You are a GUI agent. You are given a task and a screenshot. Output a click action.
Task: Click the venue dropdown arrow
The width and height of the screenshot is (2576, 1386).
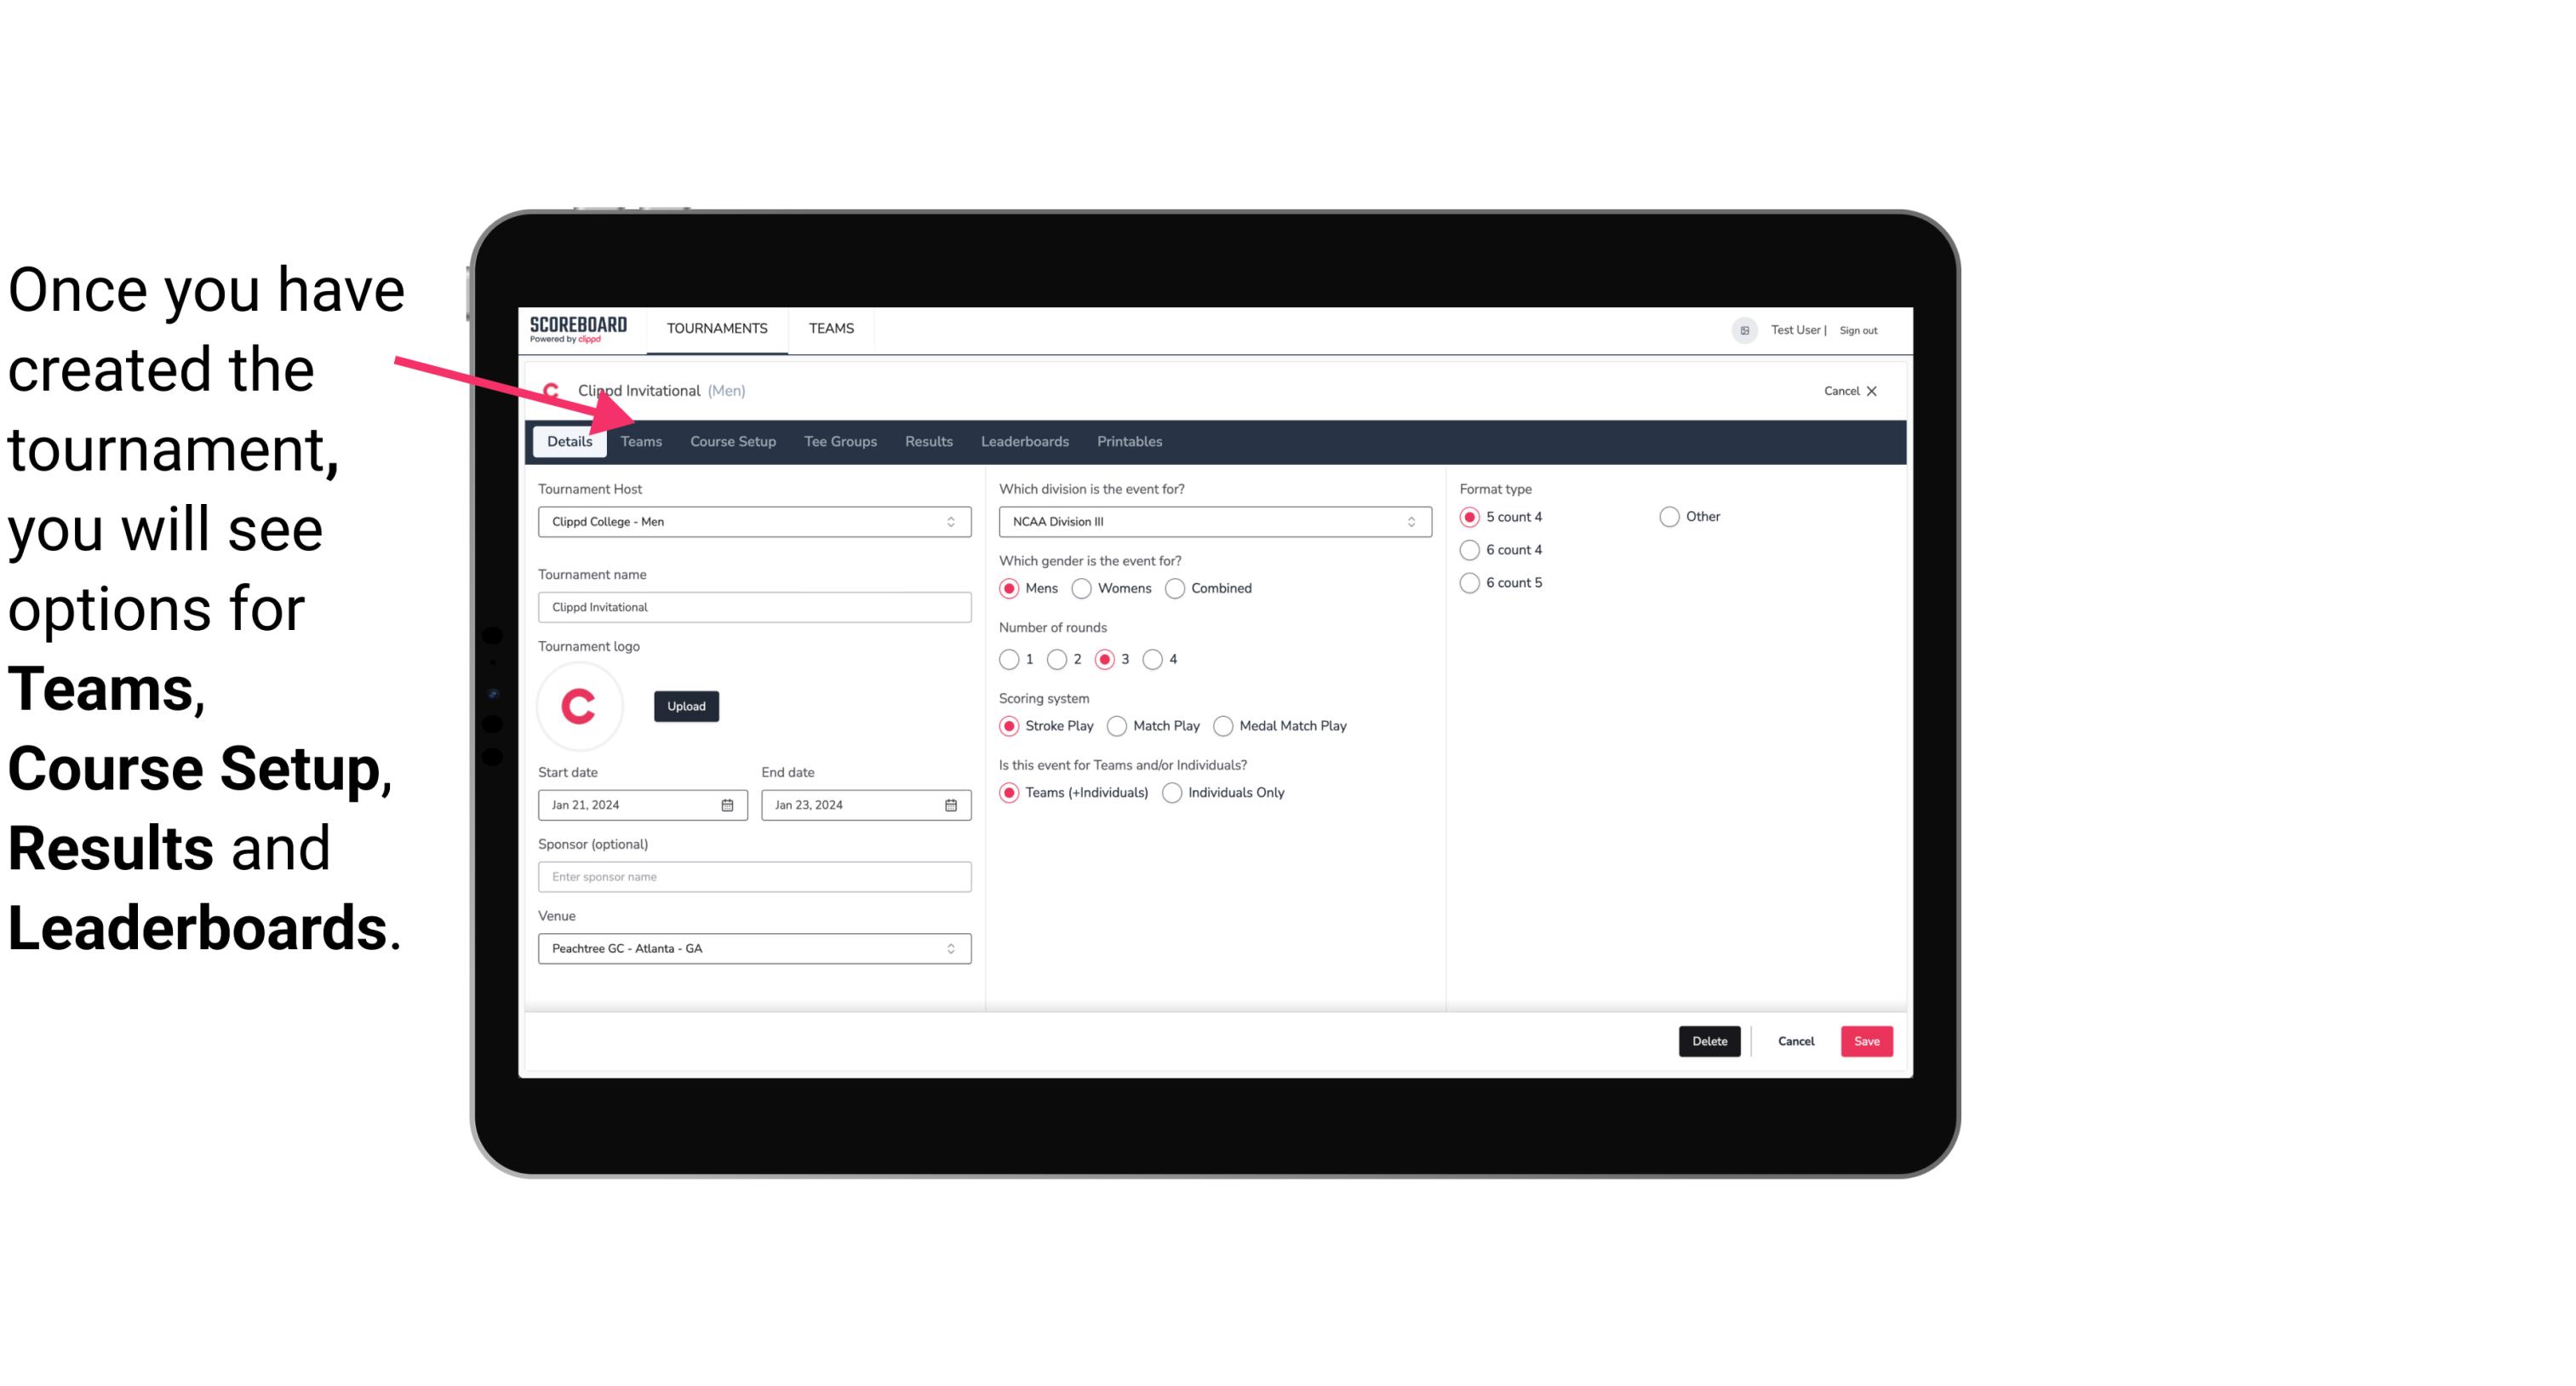[952, 948]
